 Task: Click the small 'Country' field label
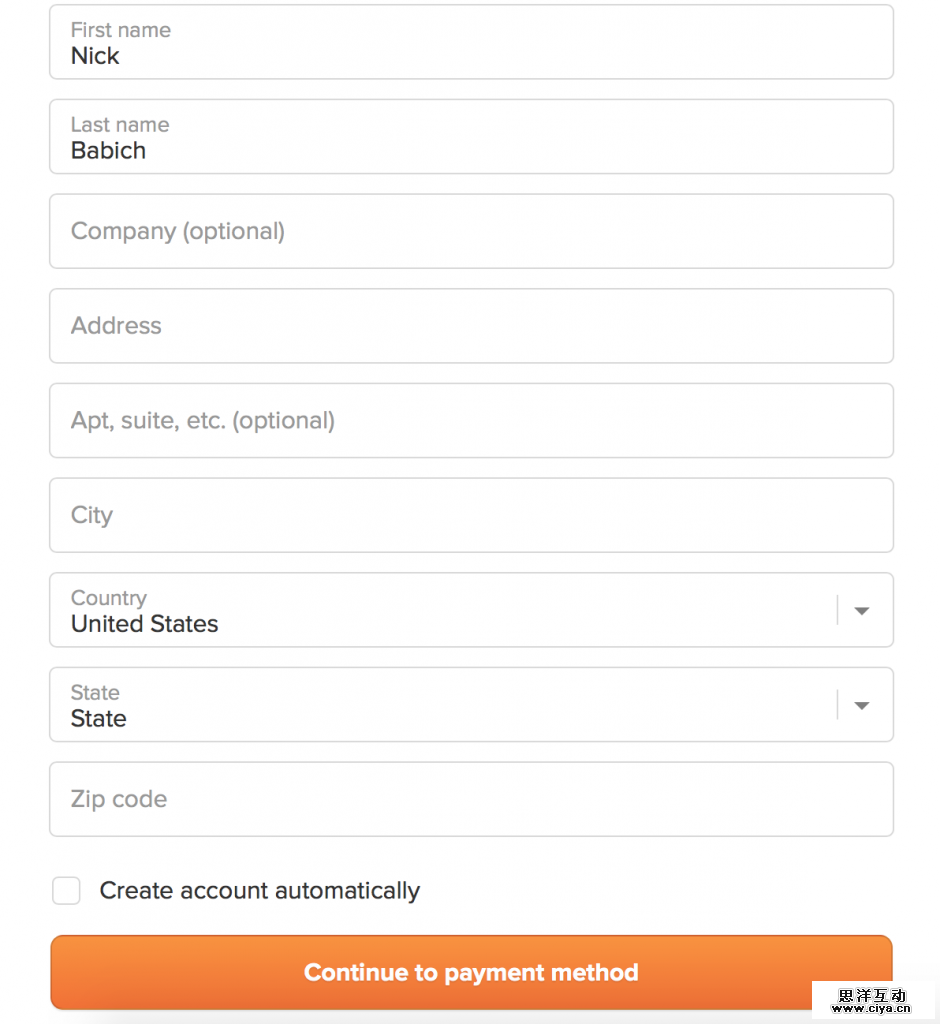(108, 598)
